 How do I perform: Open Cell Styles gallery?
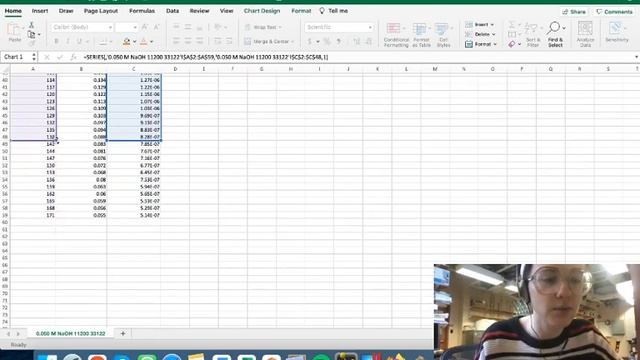pos(443,35)
